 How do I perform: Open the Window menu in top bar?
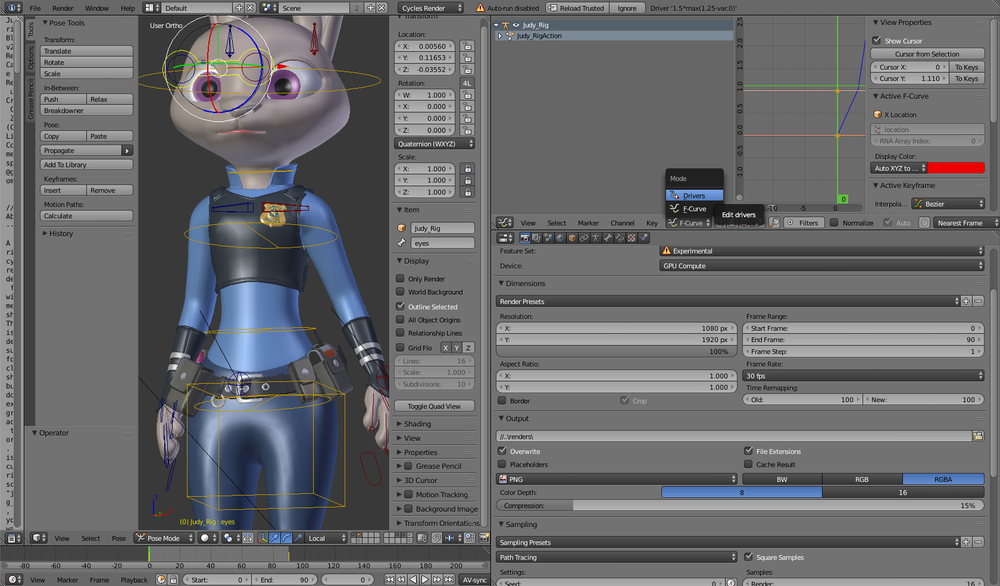point(96,8)
